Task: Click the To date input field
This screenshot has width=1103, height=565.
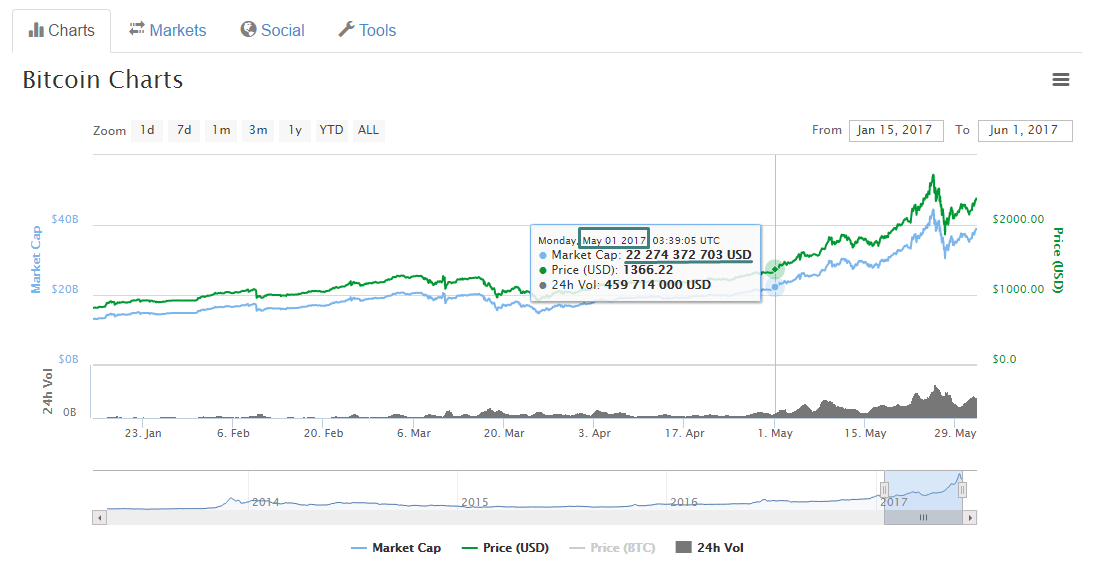Action: pos(1026,130)
